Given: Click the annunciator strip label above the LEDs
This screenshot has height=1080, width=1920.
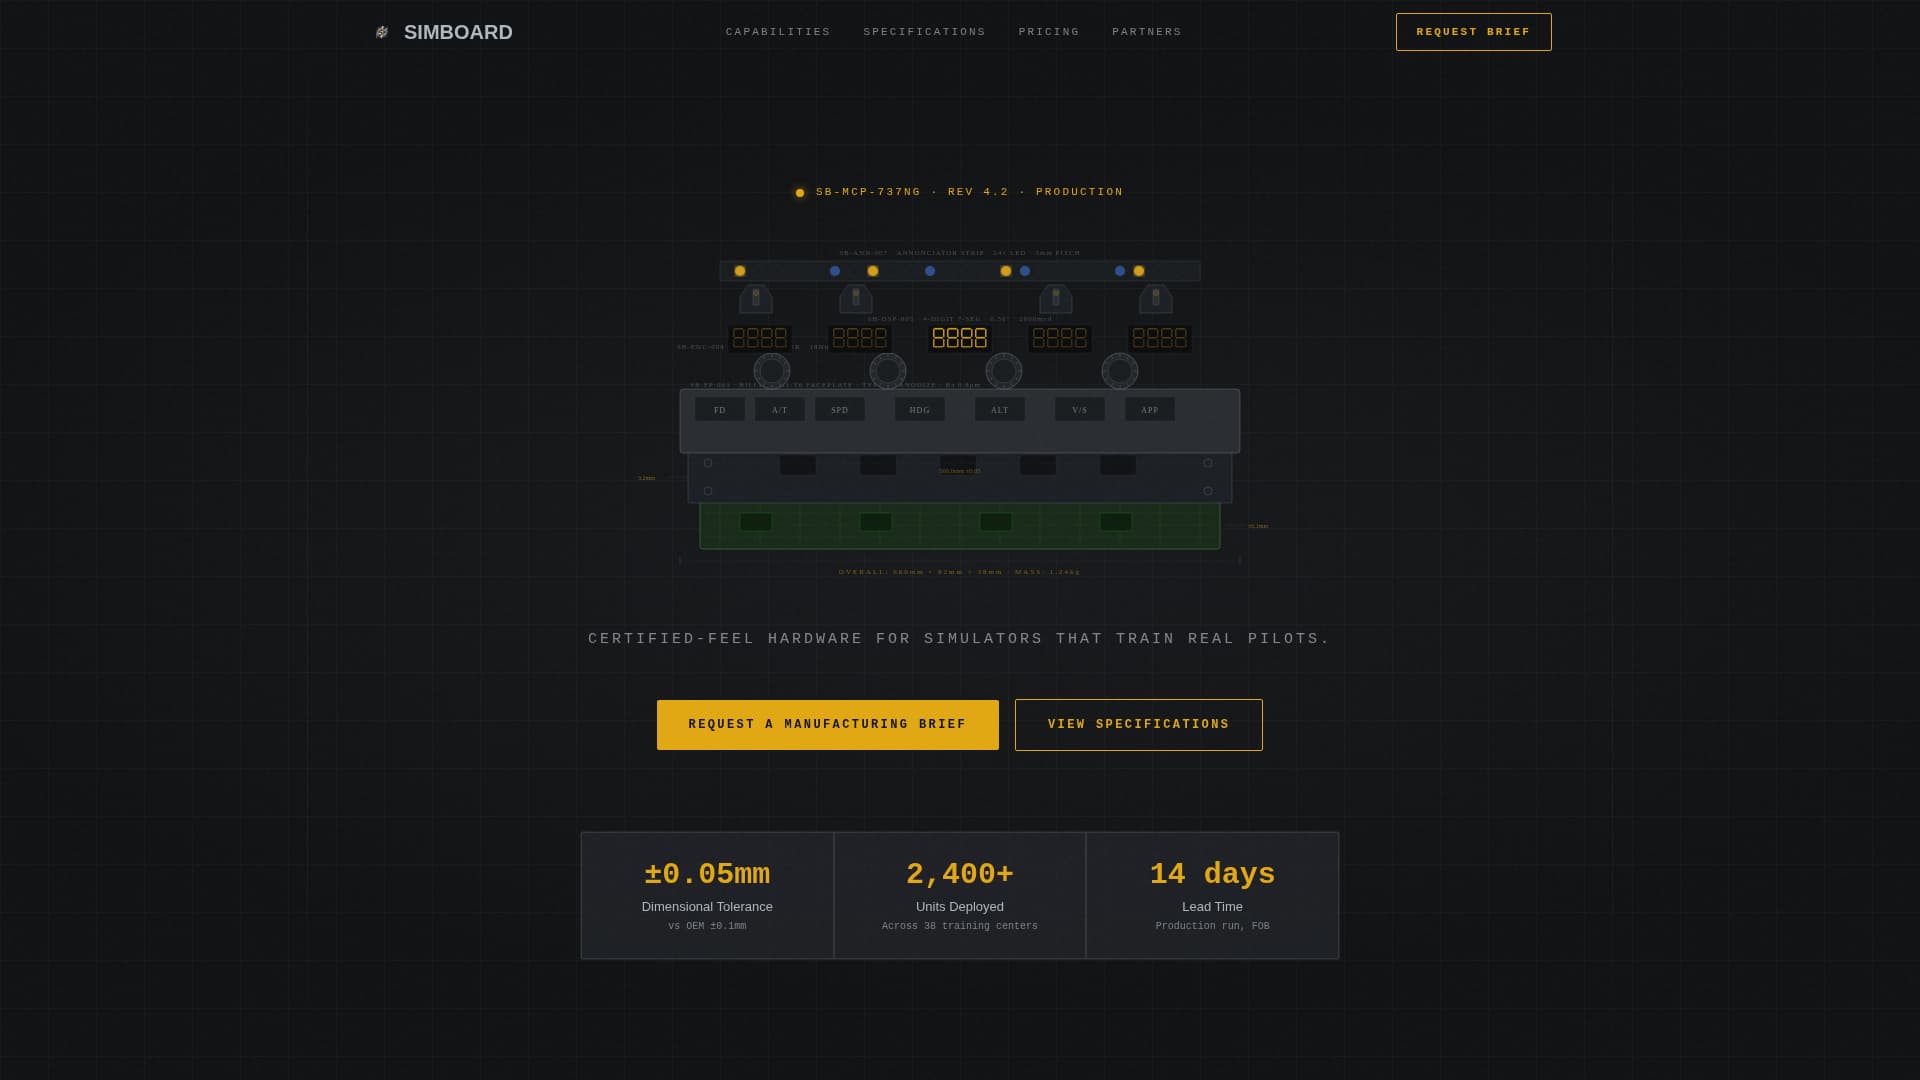Looking at the screenshot, I should coord(960,253).
